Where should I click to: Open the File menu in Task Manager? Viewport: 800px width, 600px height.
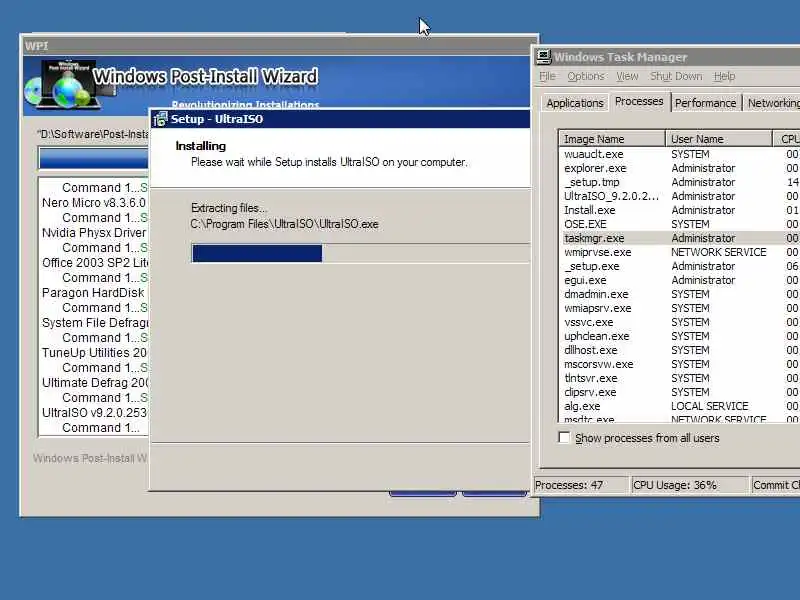tap(547, 76)
